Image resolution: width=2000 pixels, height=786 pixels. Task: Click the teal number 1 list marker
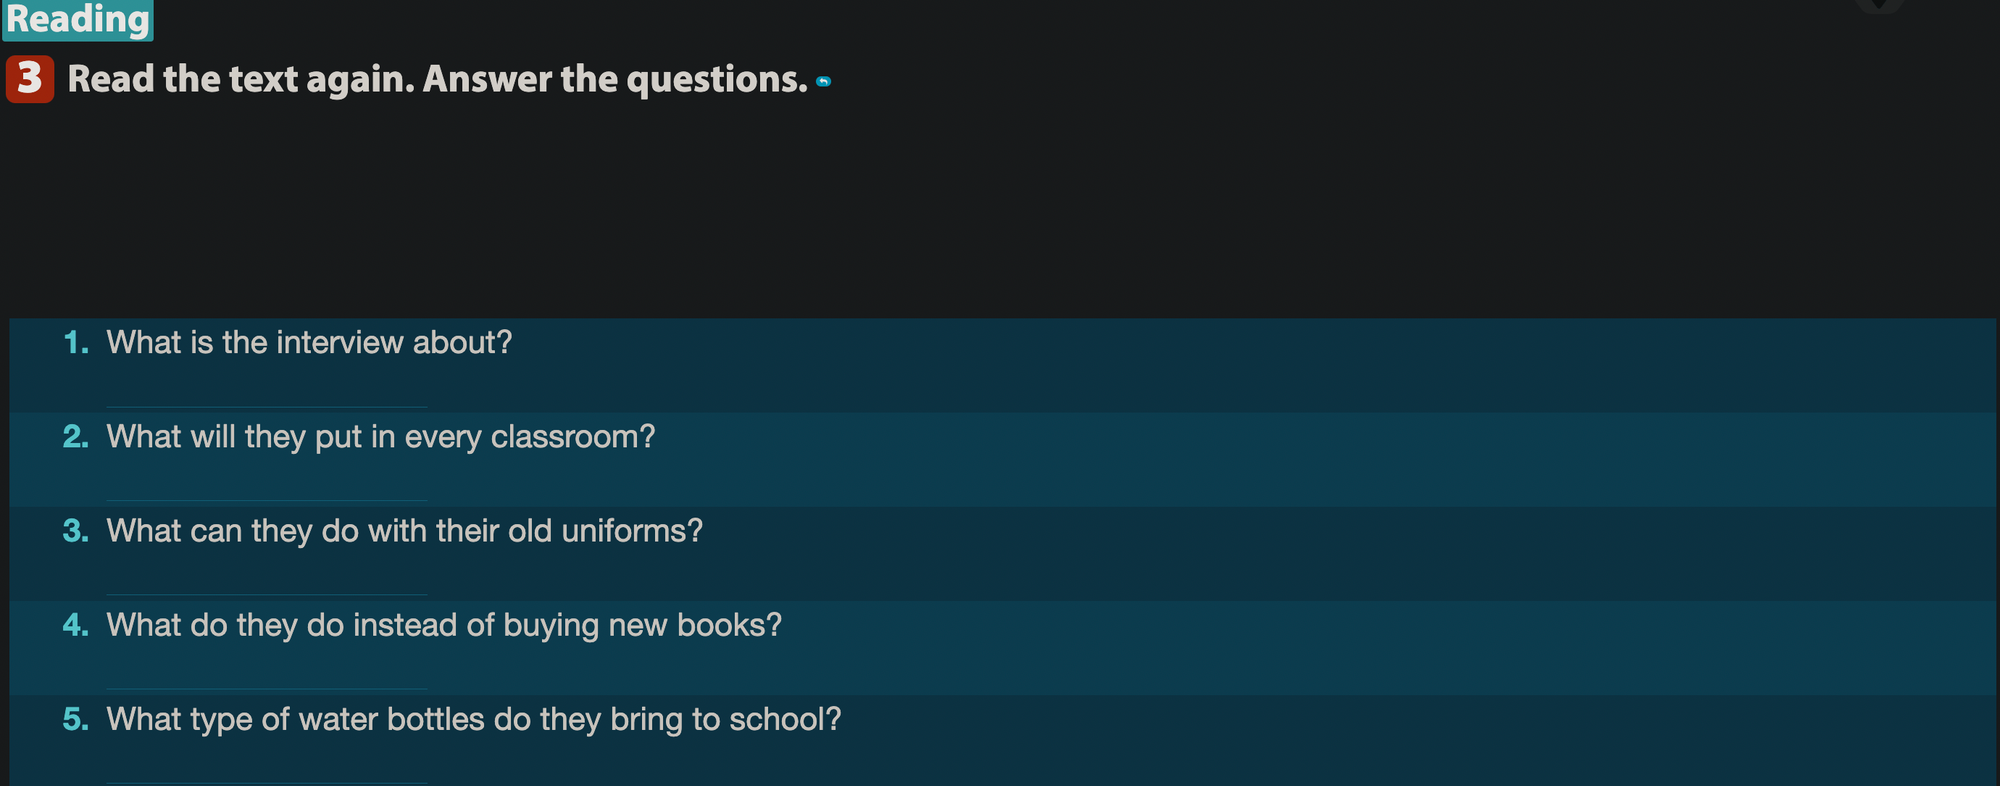click(x=76, y=343)
